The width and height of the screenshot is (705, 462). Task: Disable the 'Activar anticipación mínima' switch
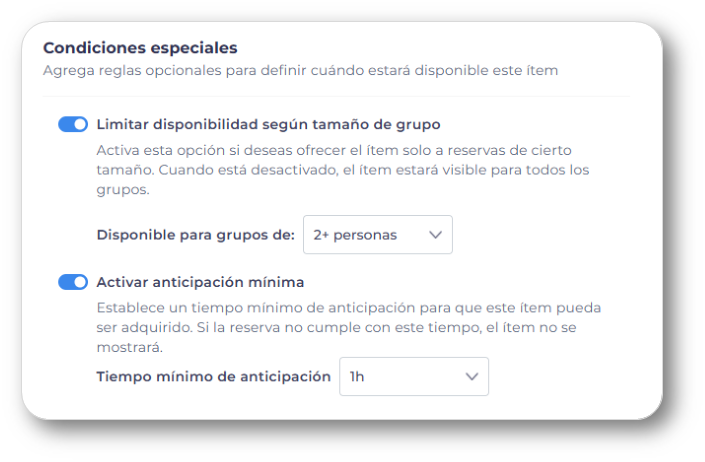click(x=73, y=282)
